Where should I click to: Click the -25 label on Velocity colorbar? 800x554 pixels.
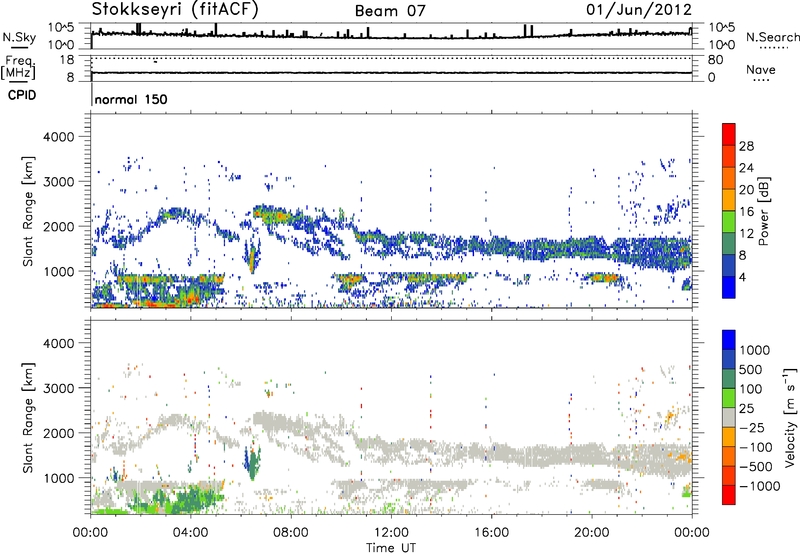(752, 428)
